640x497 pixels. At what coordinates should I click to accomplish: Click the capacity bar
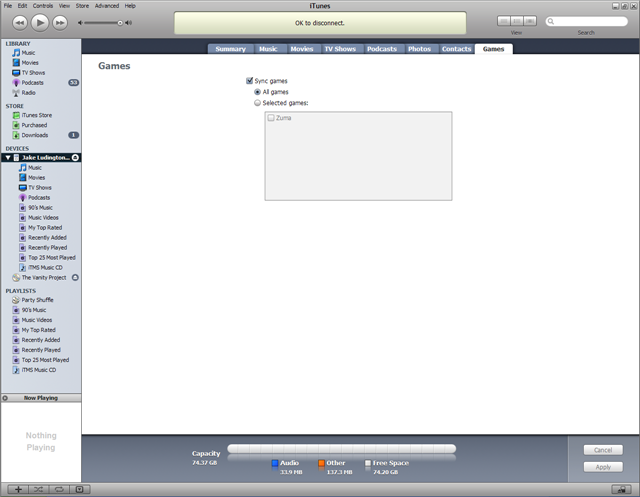(x=342, y=449)
